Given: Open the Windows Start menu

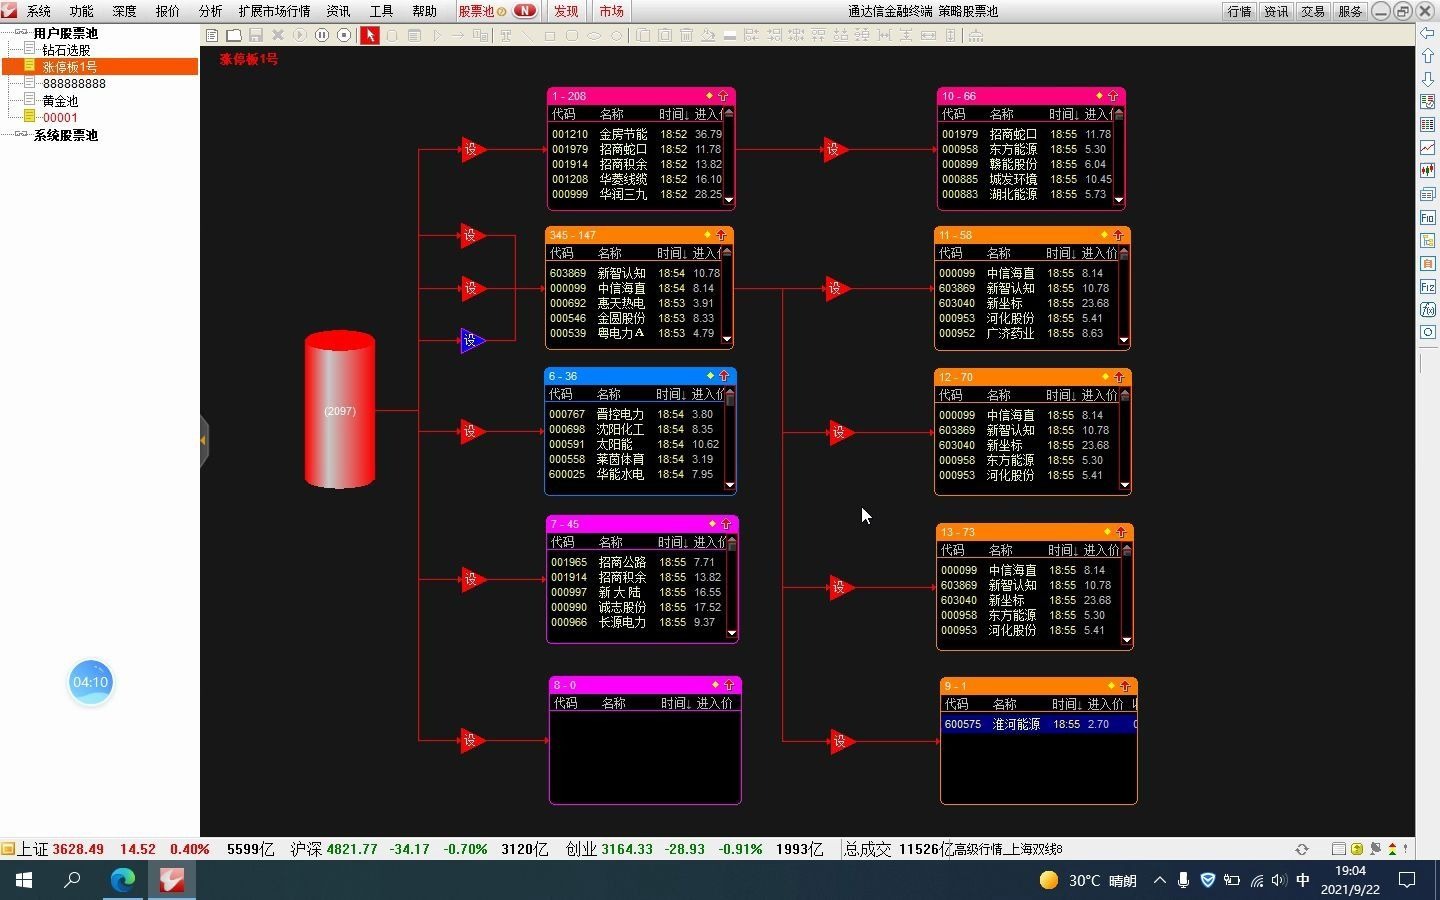Looking at the screenshot, I should (x=24, y=880).
